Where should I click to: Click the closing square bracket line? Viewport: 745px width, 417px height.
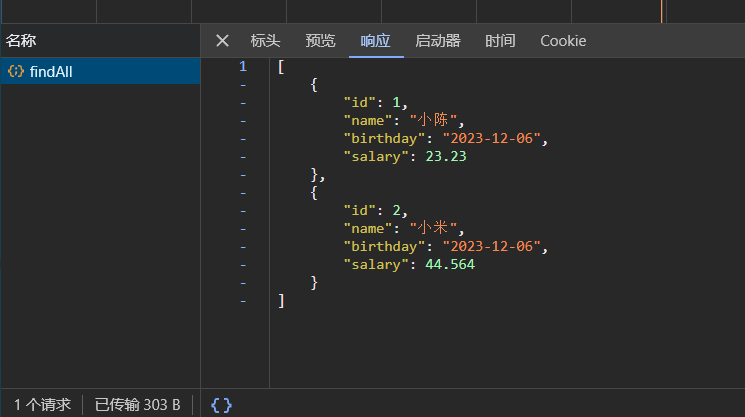click(x=281, y=301)
